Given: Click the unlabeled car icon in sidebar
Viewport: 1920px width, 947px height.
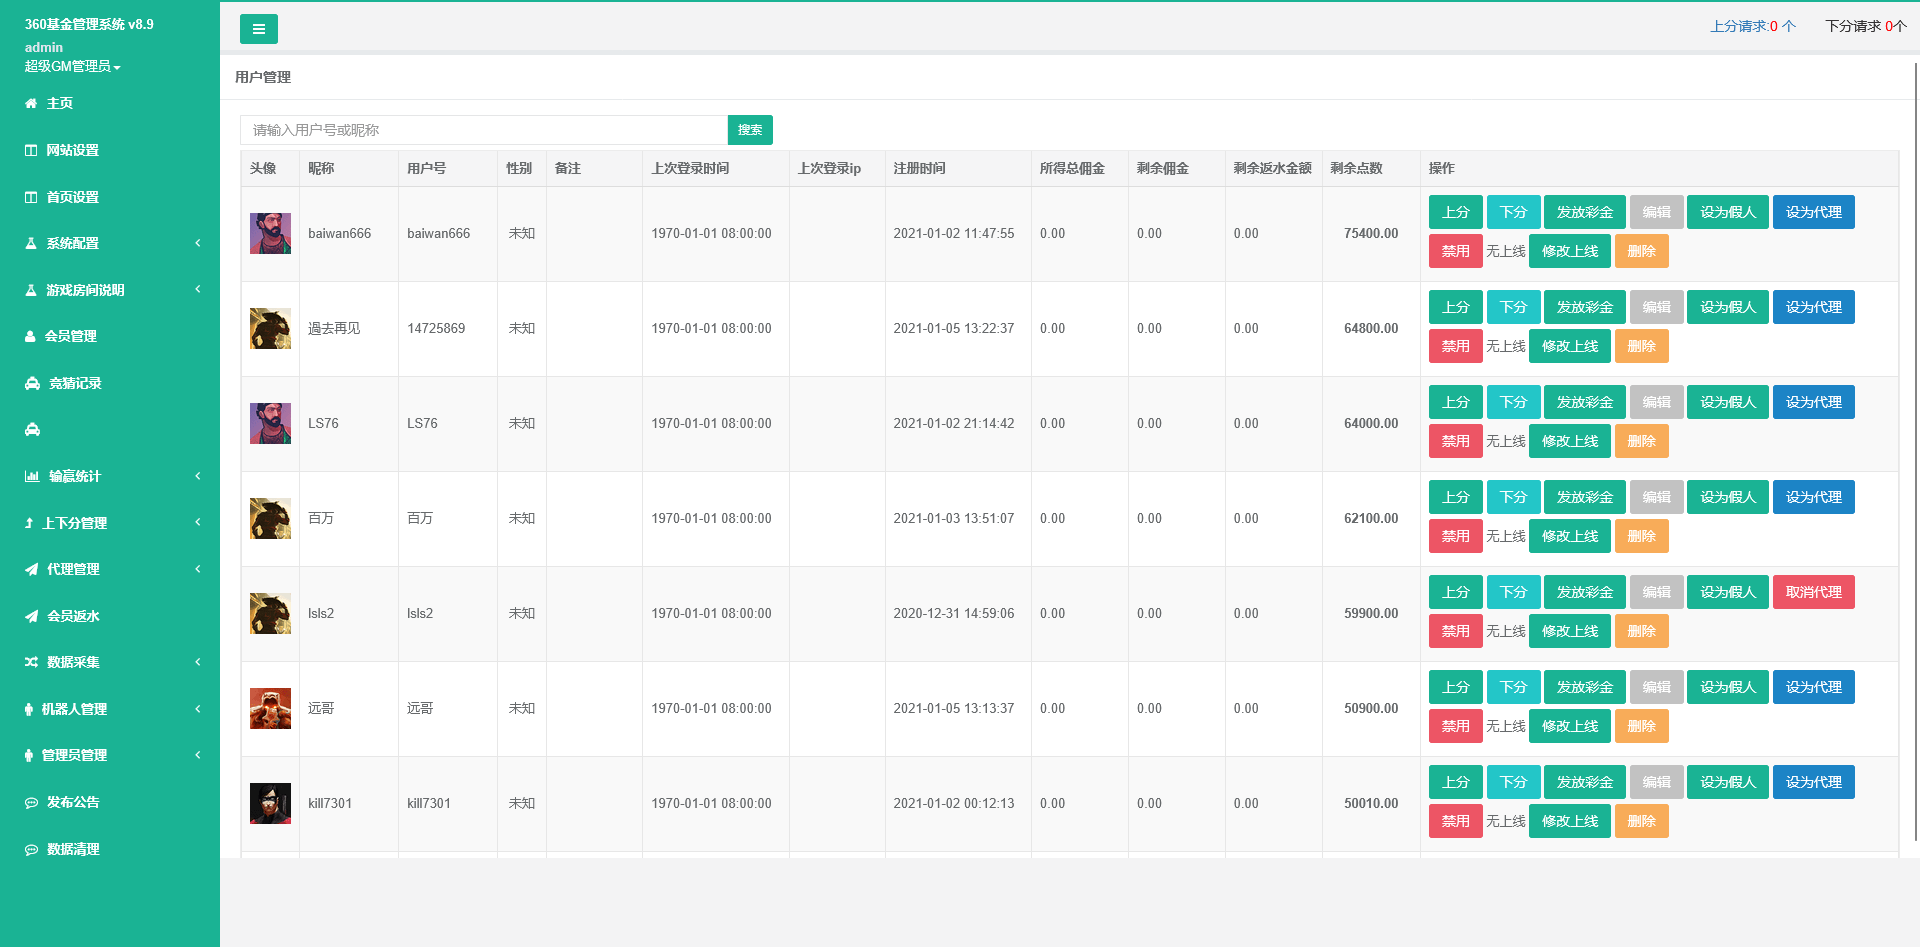Looking at the screenshot, I should point(32,430).
